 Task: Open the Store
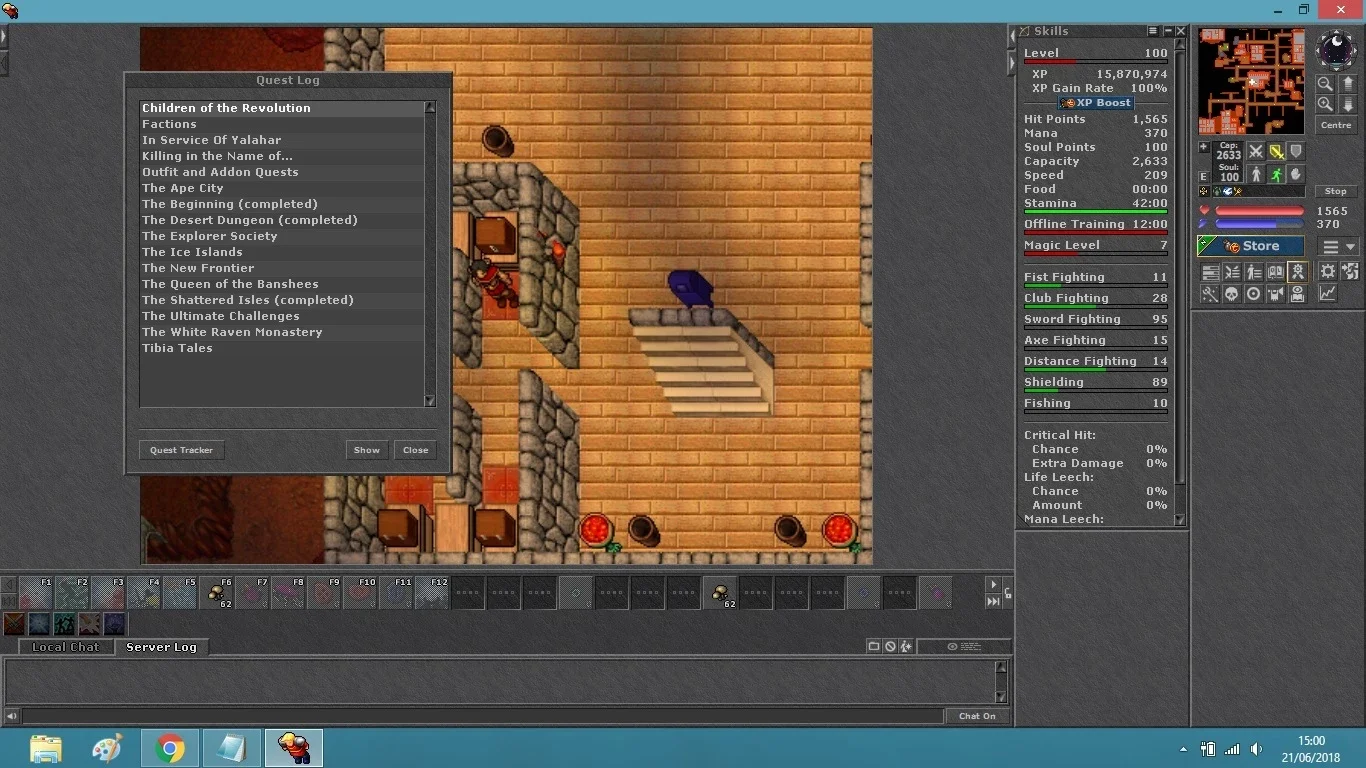[1251, 246]
